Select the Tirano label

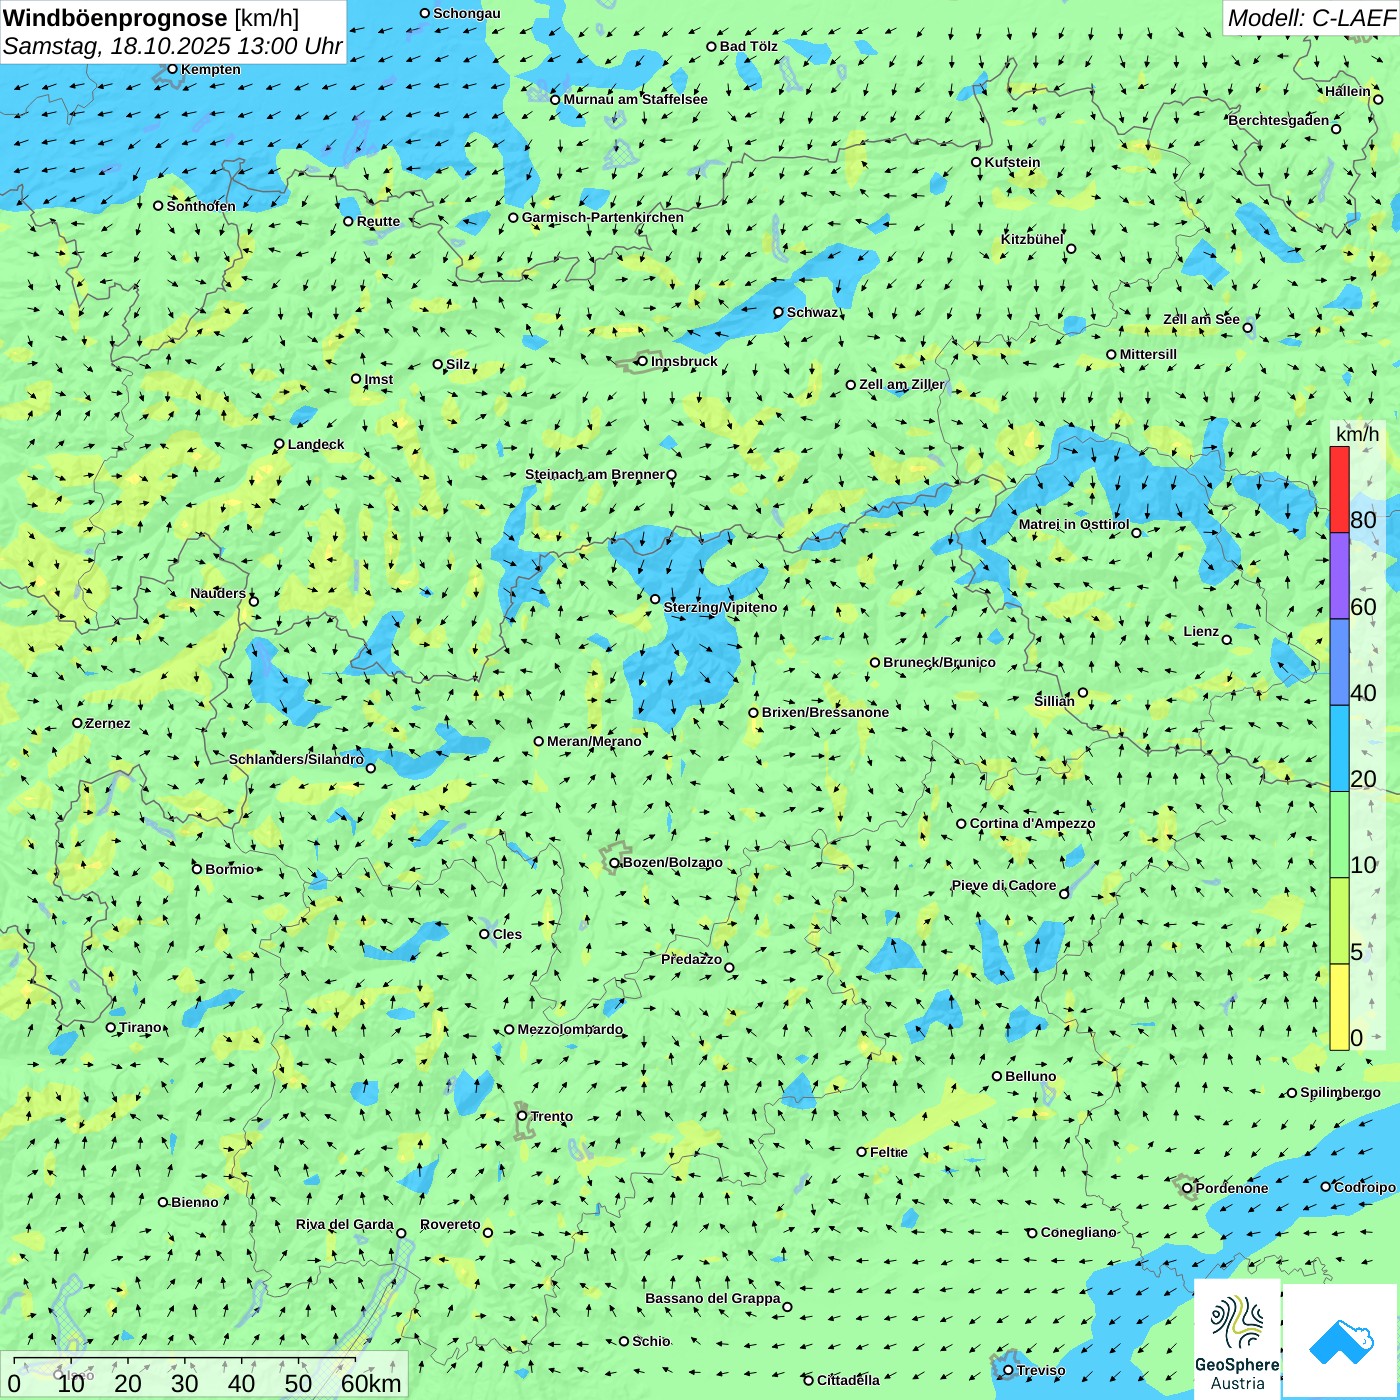(140, 1027)
